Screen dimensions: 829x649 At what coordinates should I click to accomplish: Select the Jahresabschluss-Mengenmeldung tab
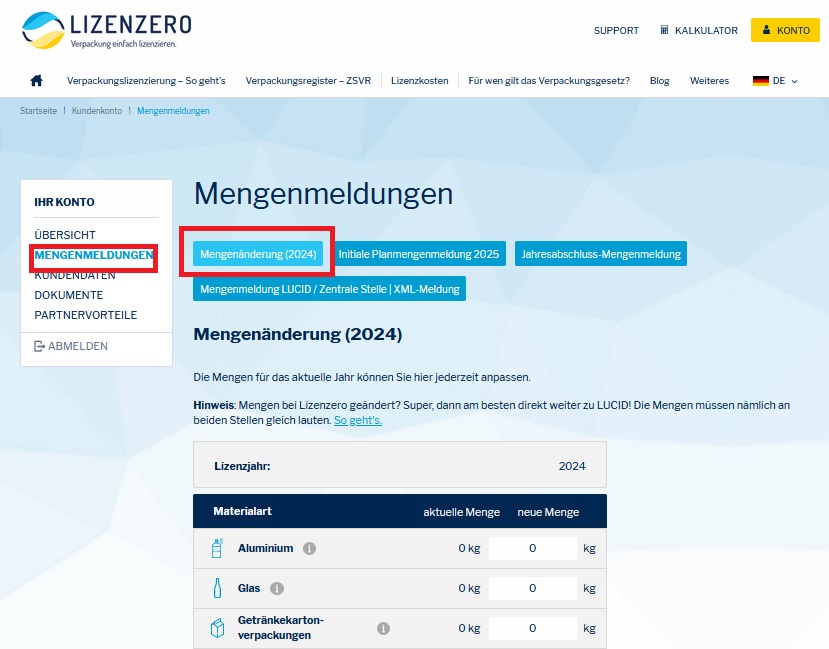[x=601, y=254]
